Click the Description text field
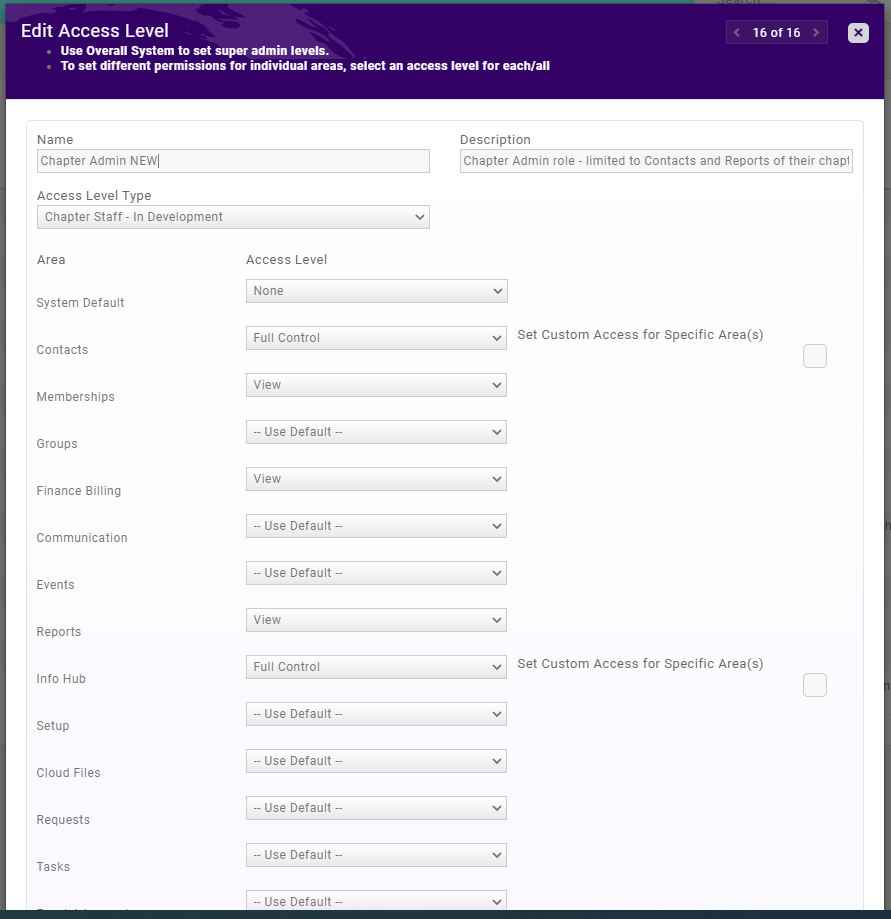 tap(656, 161)
